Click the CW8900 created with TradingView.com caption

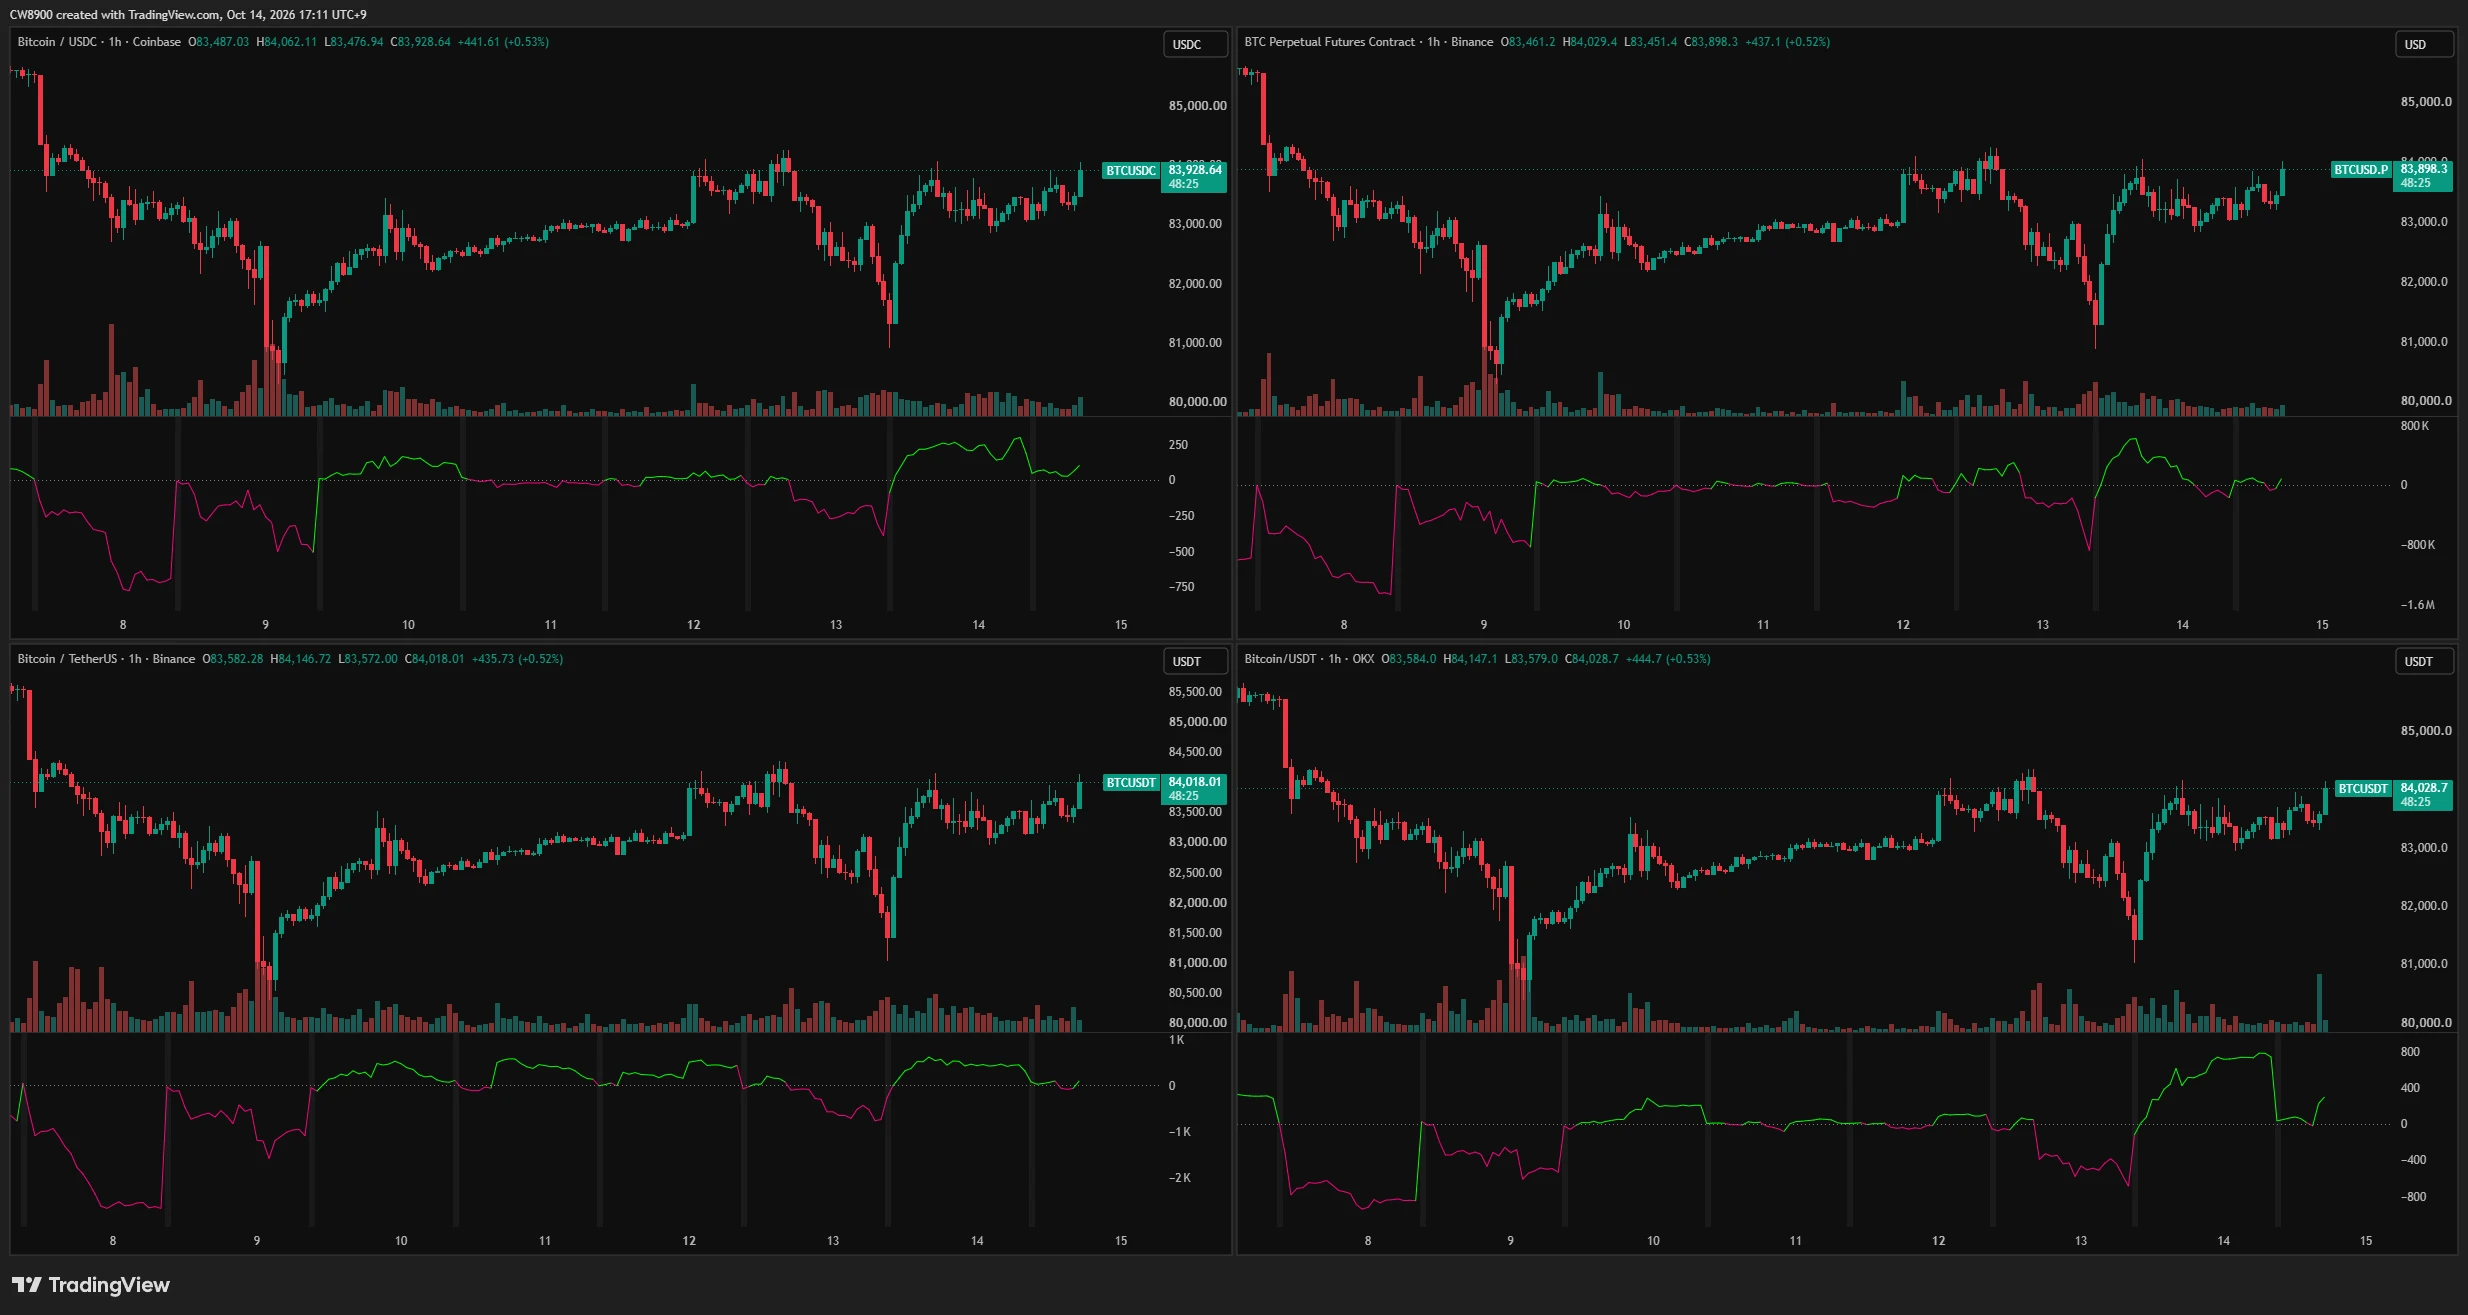pos(188,15)
